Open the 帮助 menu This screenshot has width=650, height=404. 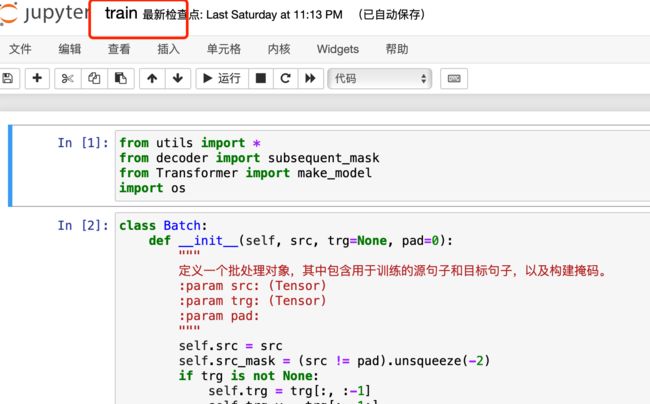(x=397, y=49)
